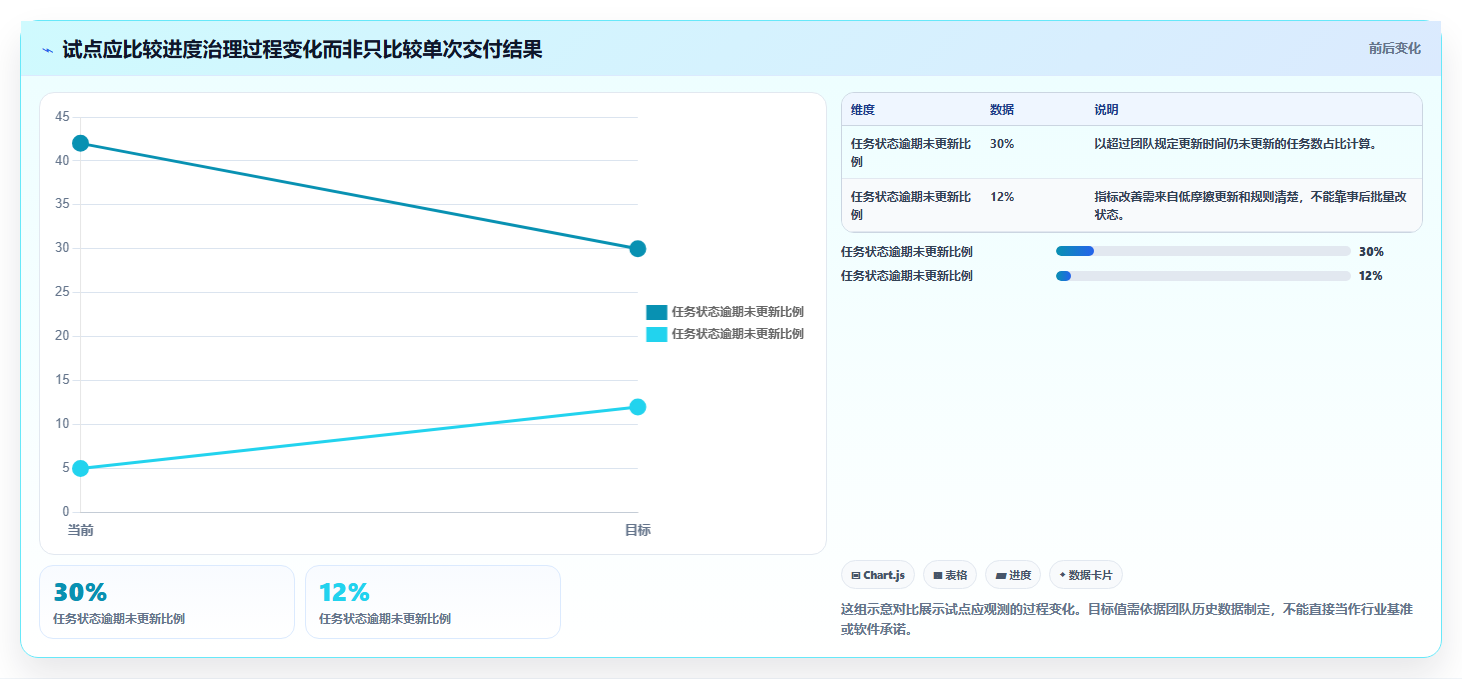Click the 30% value right of progress bar
The width and height of the screenshot is (1462, 679).
click(x=1371, y=252)
